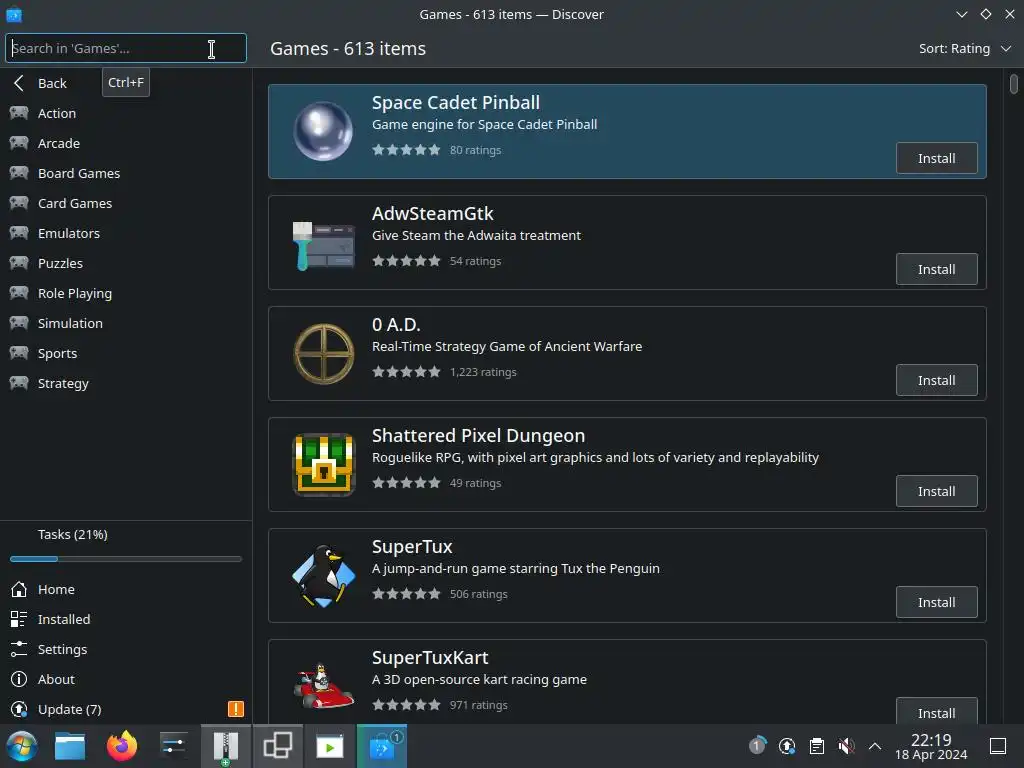
Task: Open the start menu launcher icon
Action: pos(22,746)
